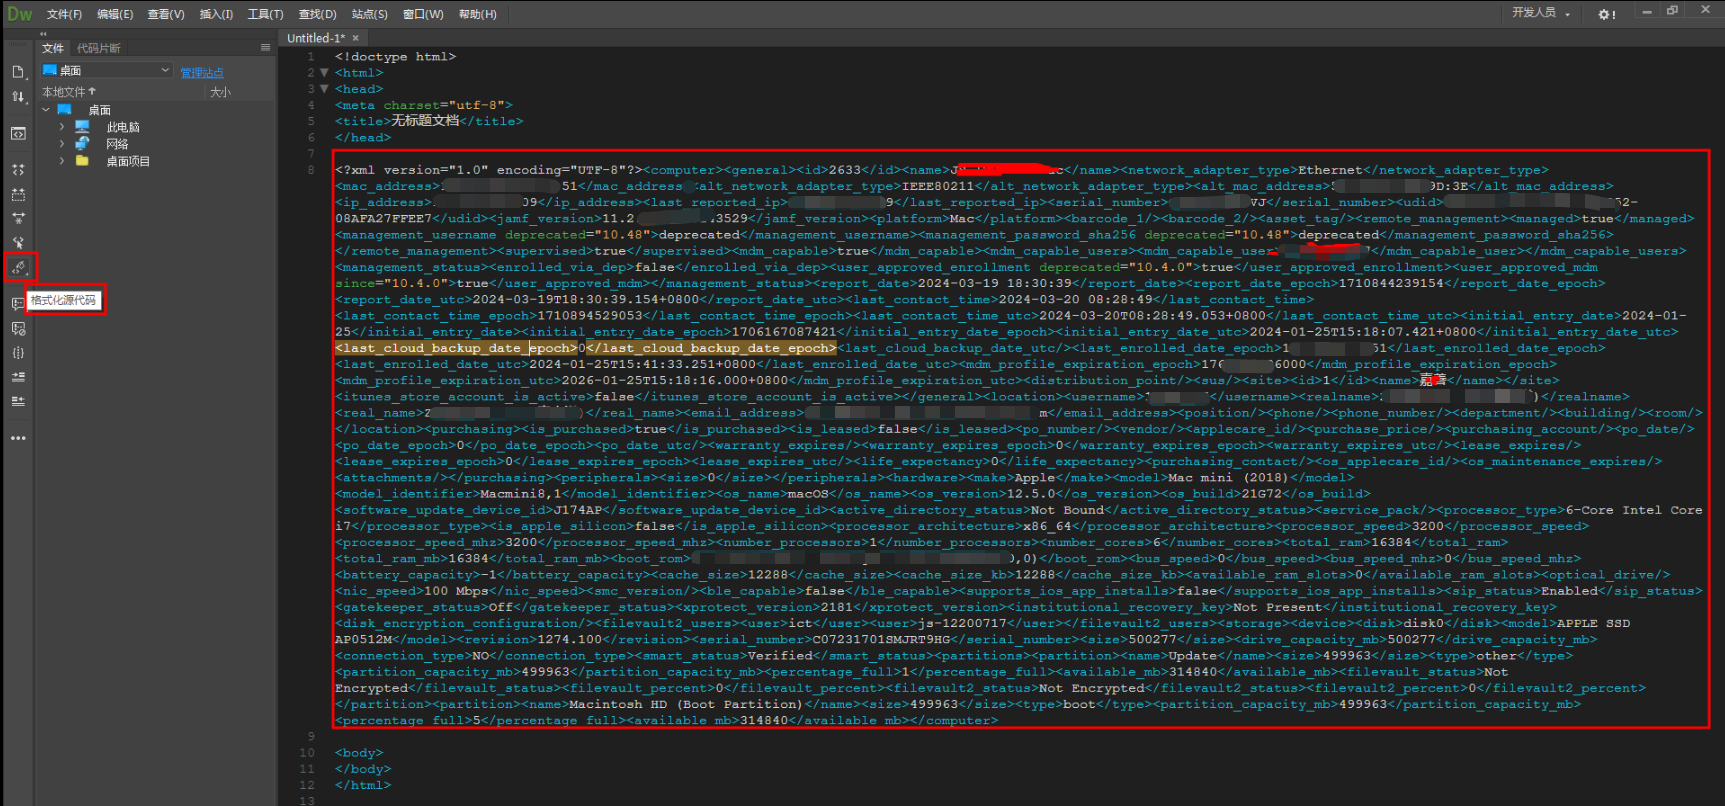Screen dimensions: 1725x806
Task: Select the 此电脑 tree row
Action: click(x=123, y=127)
